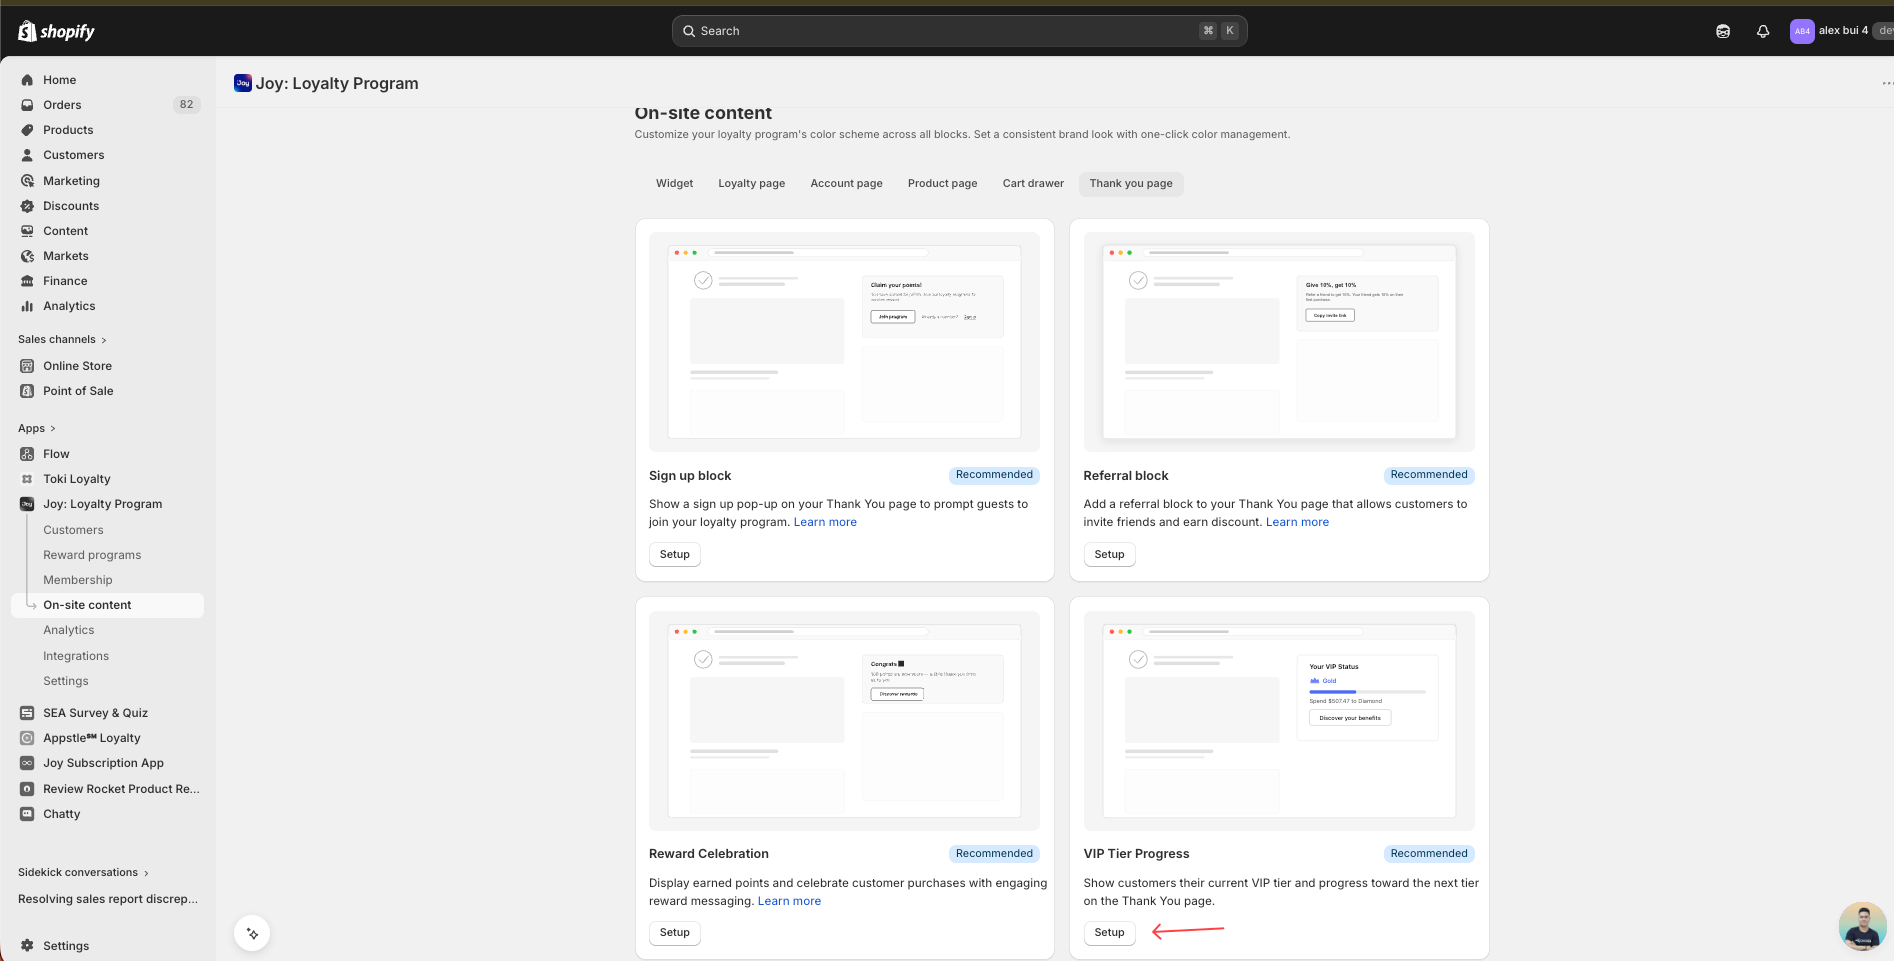Open Integrations submenu item
Viewport: 1894px width, 961px height.
(x=76, y=656)
